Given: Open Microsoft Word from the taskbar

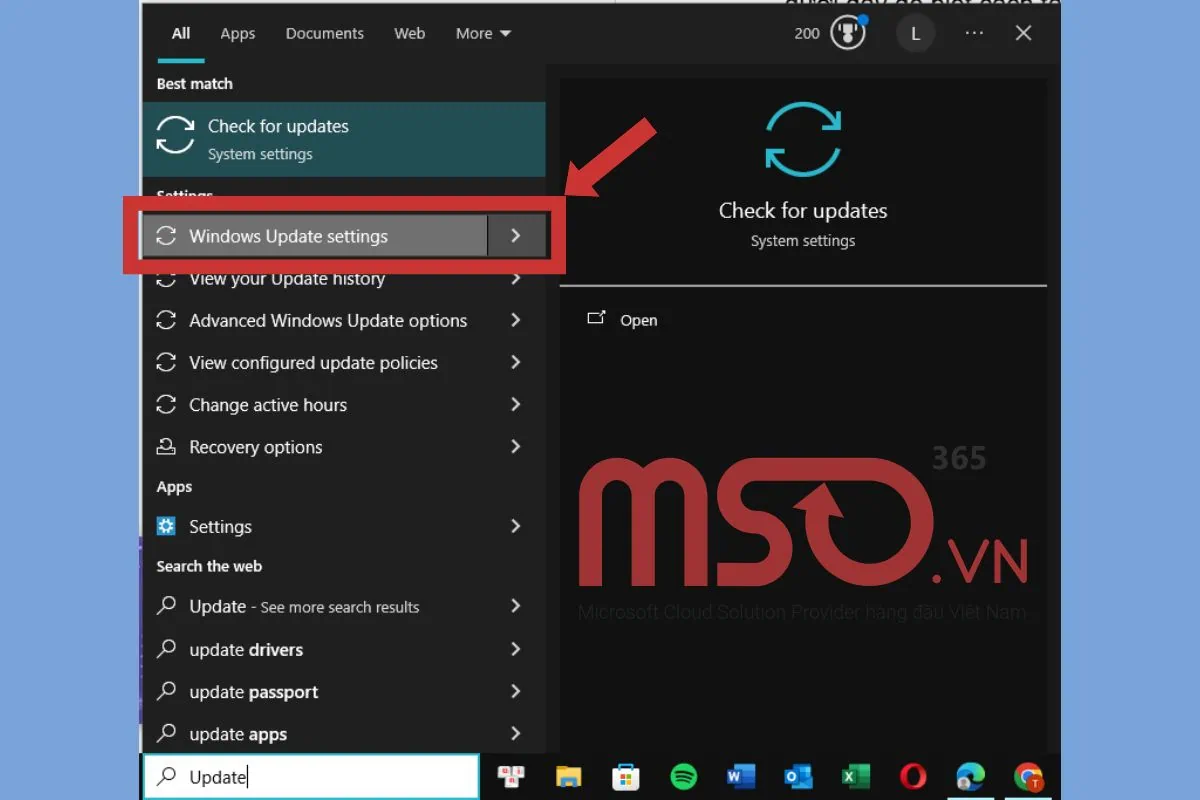Looking at the screenshot, I should 741,776.
